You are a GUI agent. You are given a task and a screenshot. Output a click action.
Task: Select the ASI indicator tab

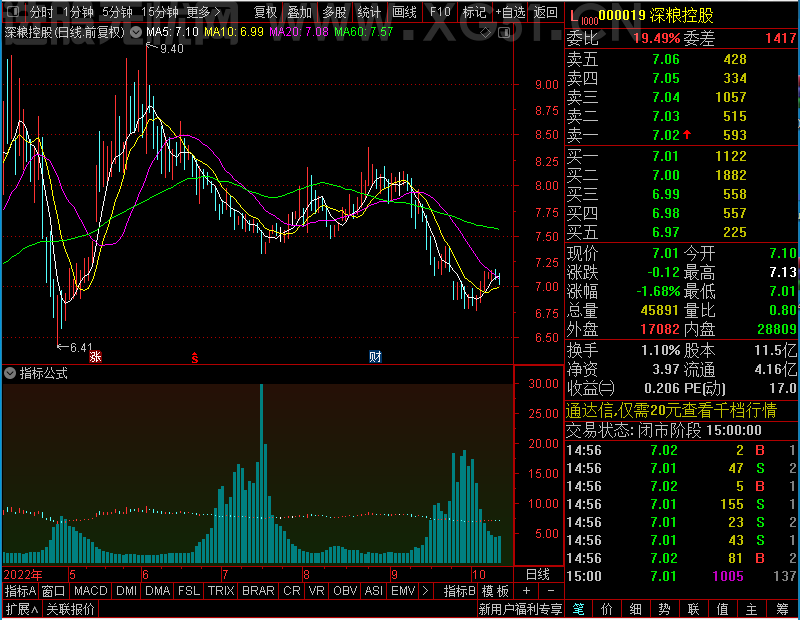(x=374, y=591)
